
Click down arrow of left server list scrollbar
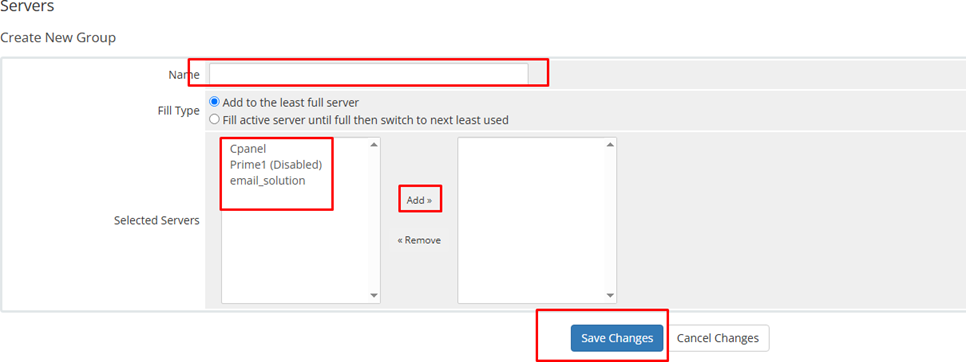[x=374, y=296]
